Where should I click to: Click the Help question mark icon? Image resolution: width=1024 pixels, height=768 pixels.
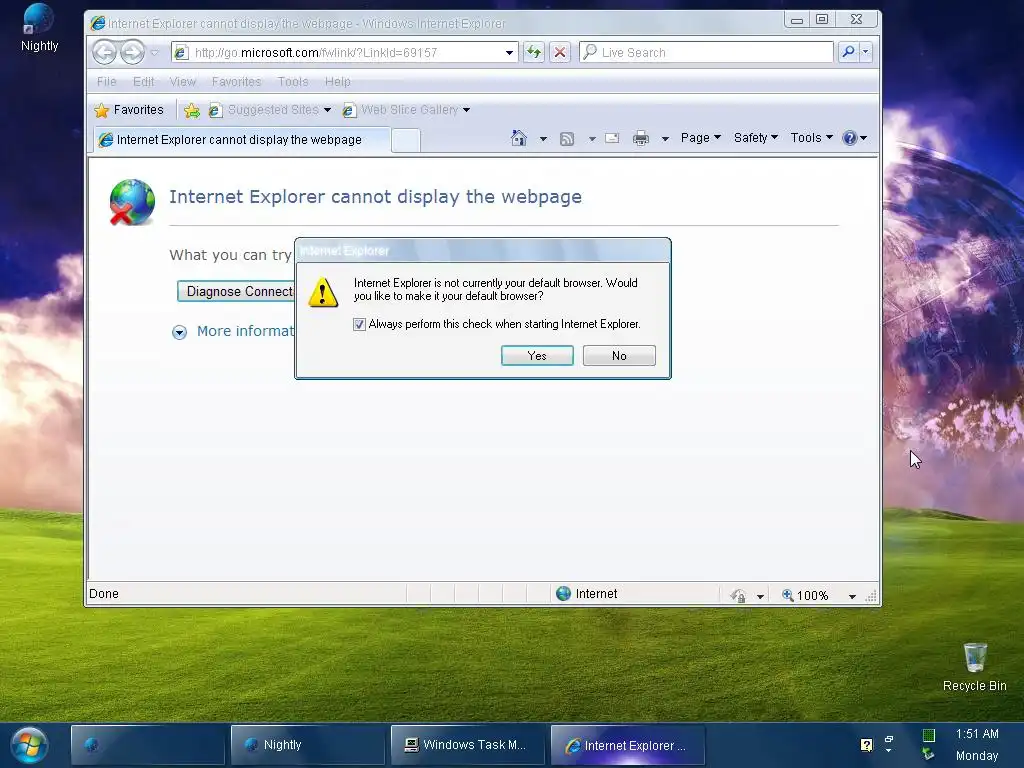850,138
